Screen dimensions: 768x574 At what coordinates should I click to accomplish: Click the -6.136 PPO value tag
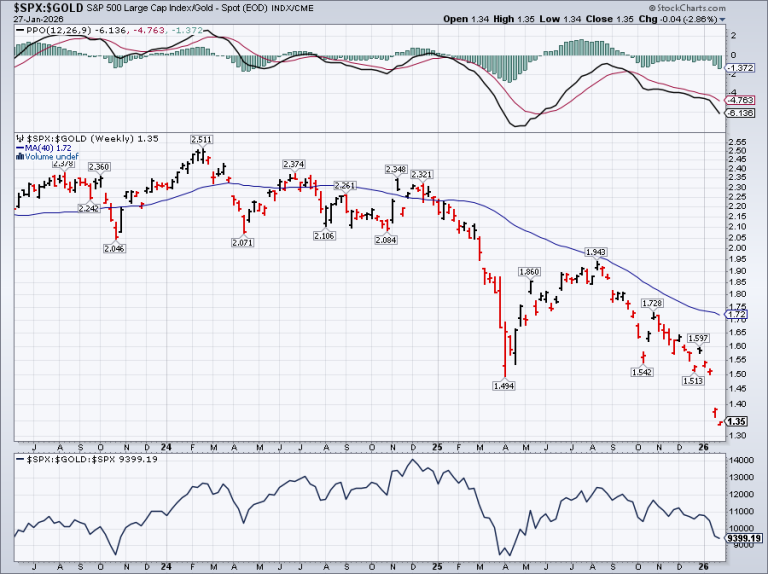(x=739, y=112)
